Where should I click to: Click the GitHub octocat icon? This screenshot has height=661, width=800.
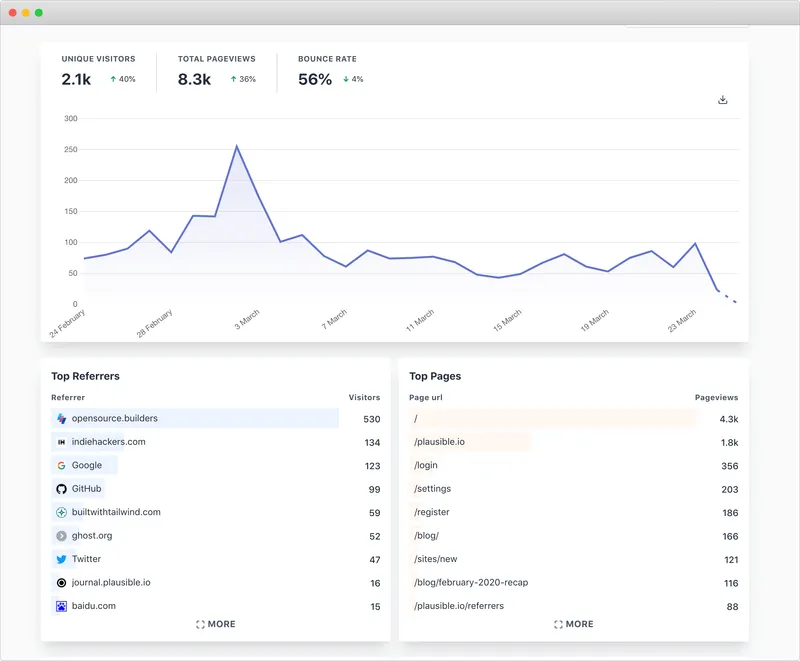point(61,489)
